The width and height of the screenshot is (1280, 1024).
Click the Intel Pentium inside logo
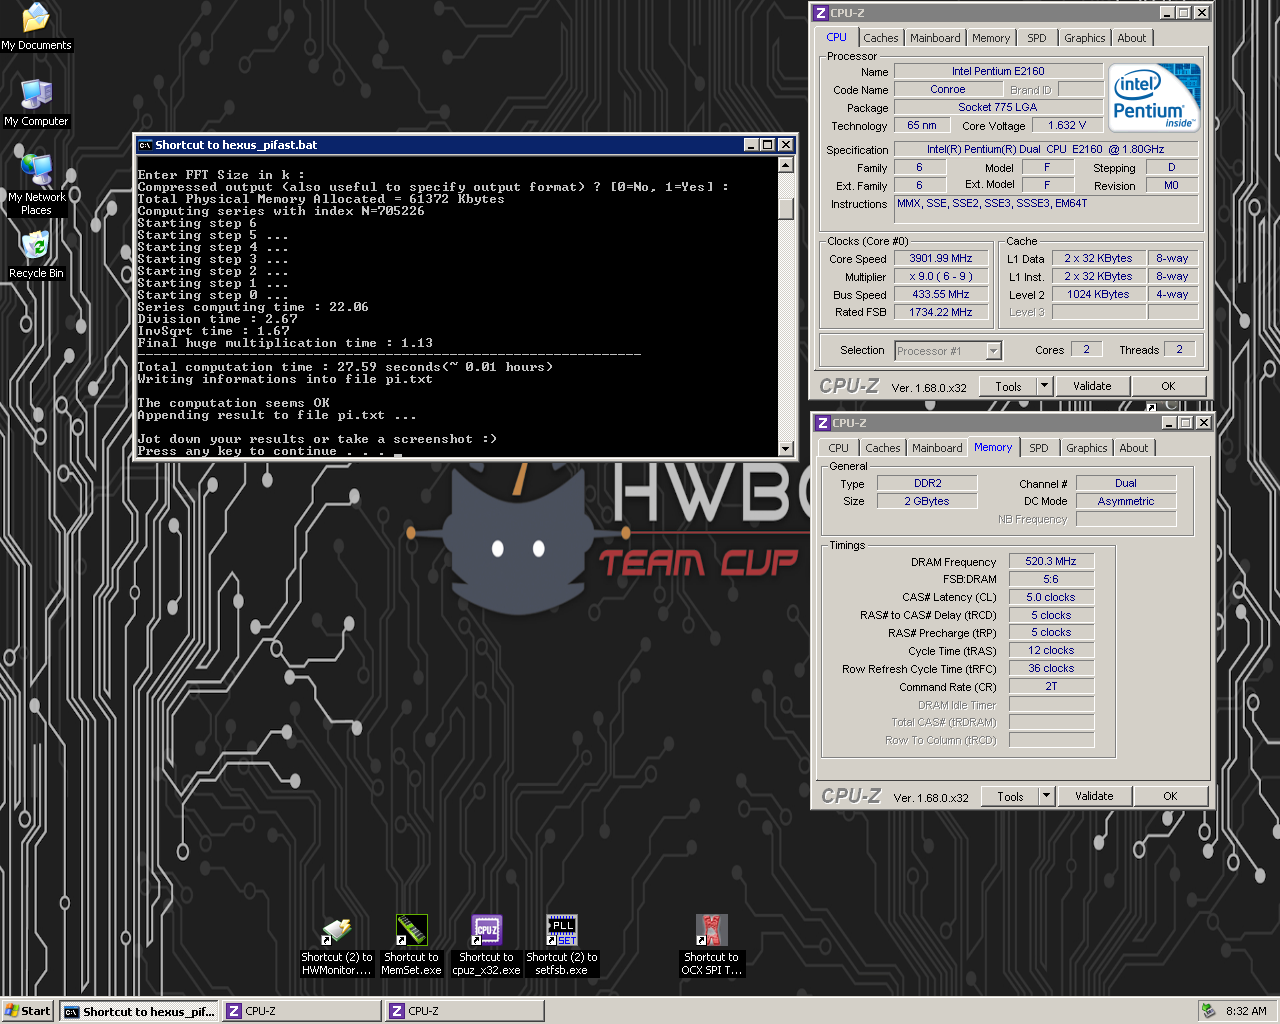1155,97
